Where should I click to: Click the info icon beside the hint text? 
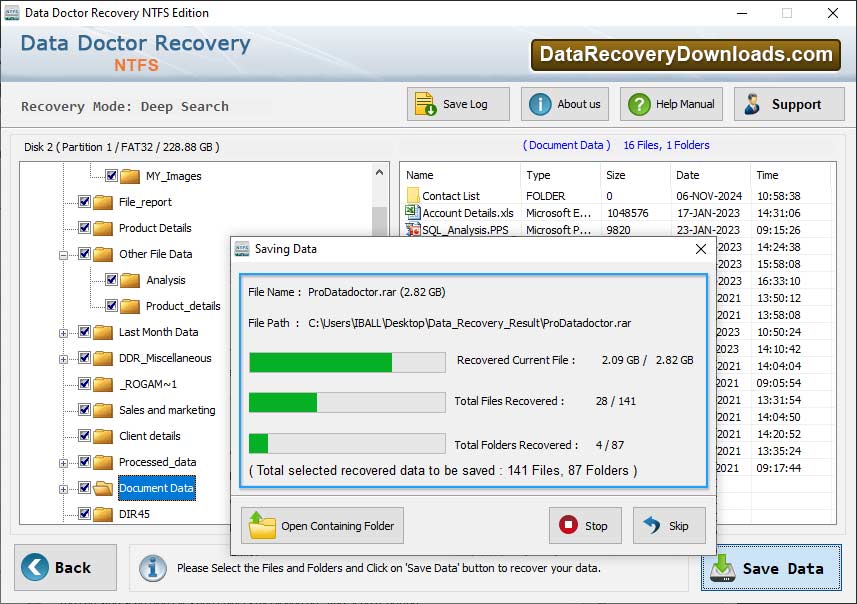[152, 568]
